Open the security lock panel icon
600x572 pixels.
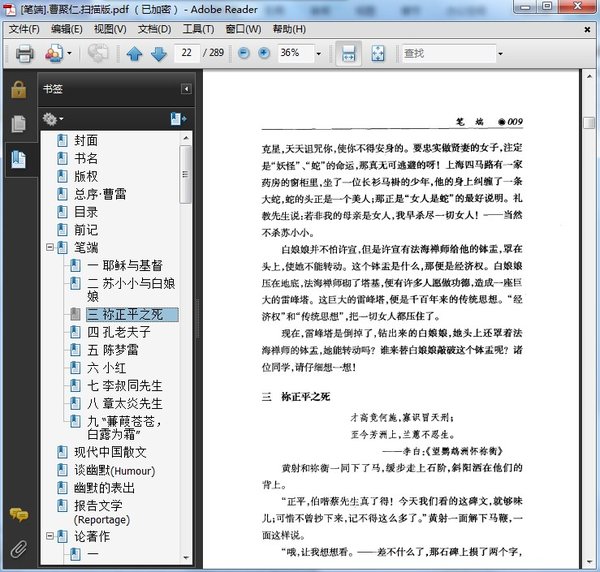pos(18,90)
